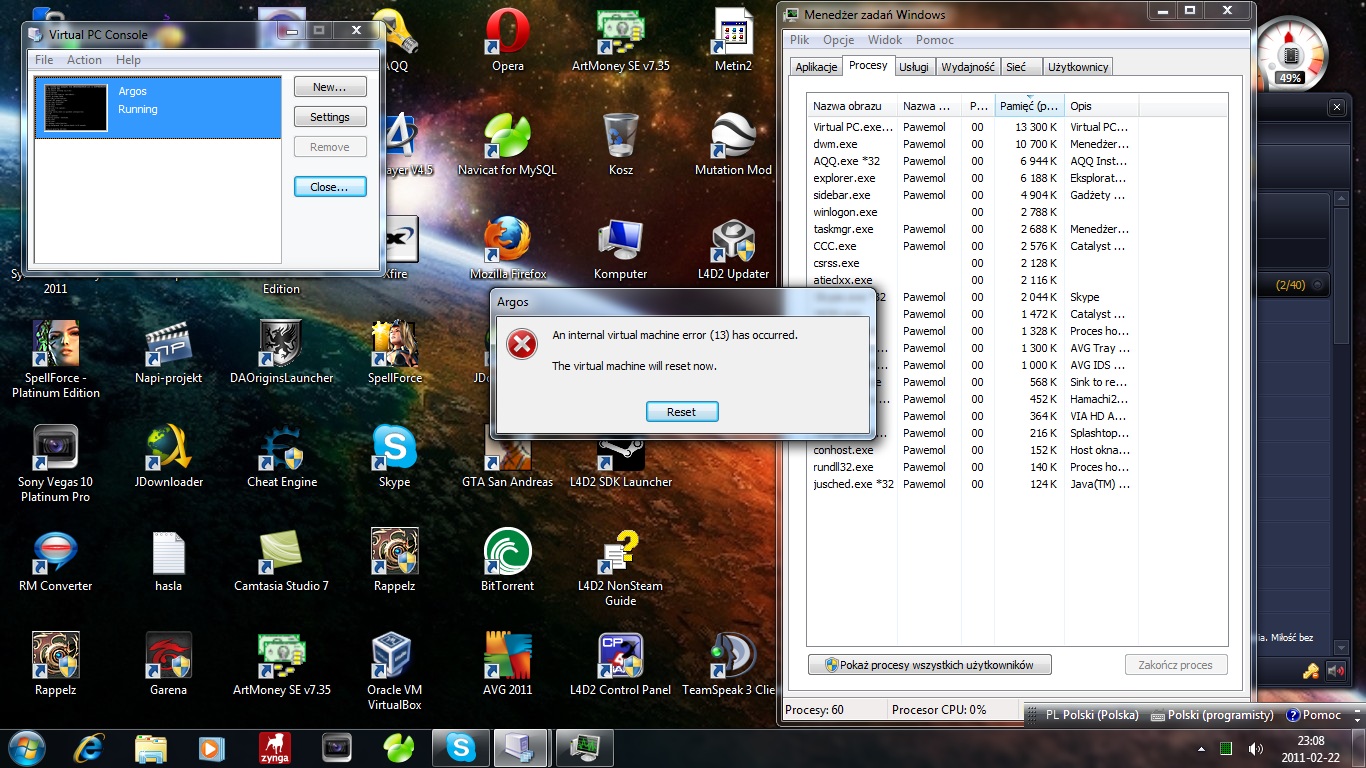1366x768 pixels.
Task: Launch Metin2 from the desktop
Action: point(733,40)
